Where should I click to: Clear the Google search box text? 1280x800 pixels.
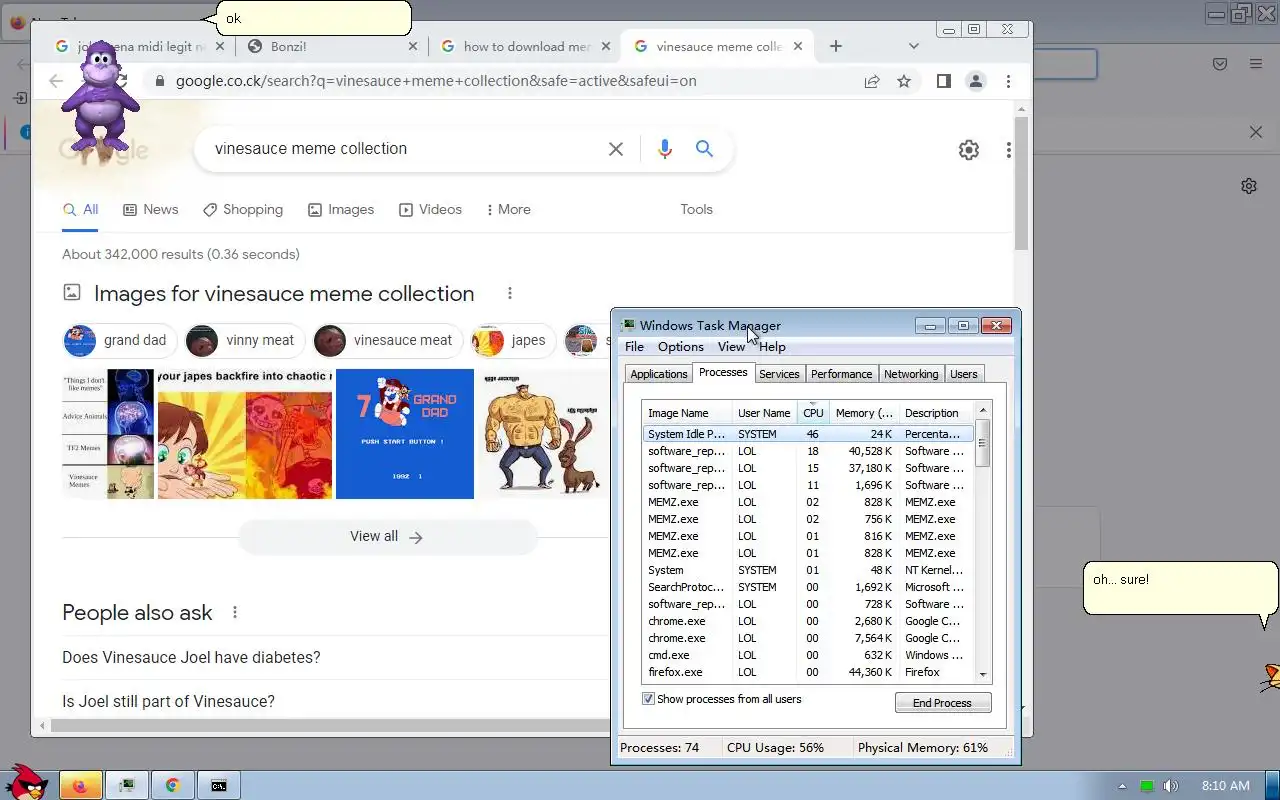(x=616, y=149)
